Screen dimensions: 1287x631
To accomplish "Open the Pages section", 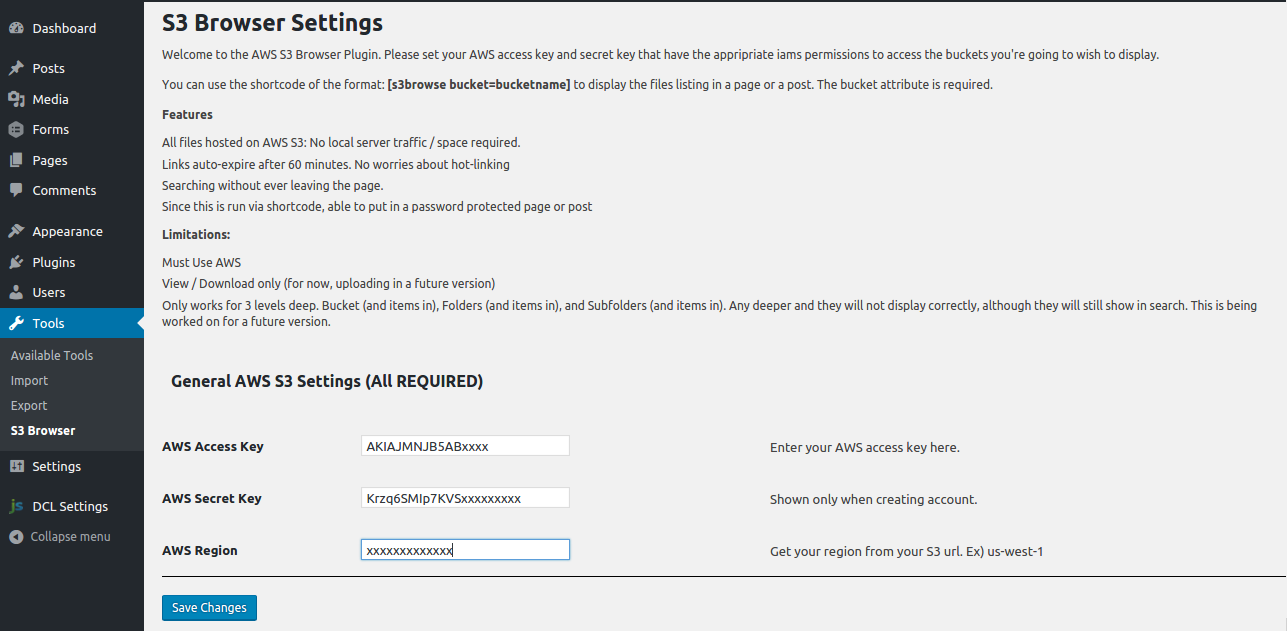I will [72, 160].
